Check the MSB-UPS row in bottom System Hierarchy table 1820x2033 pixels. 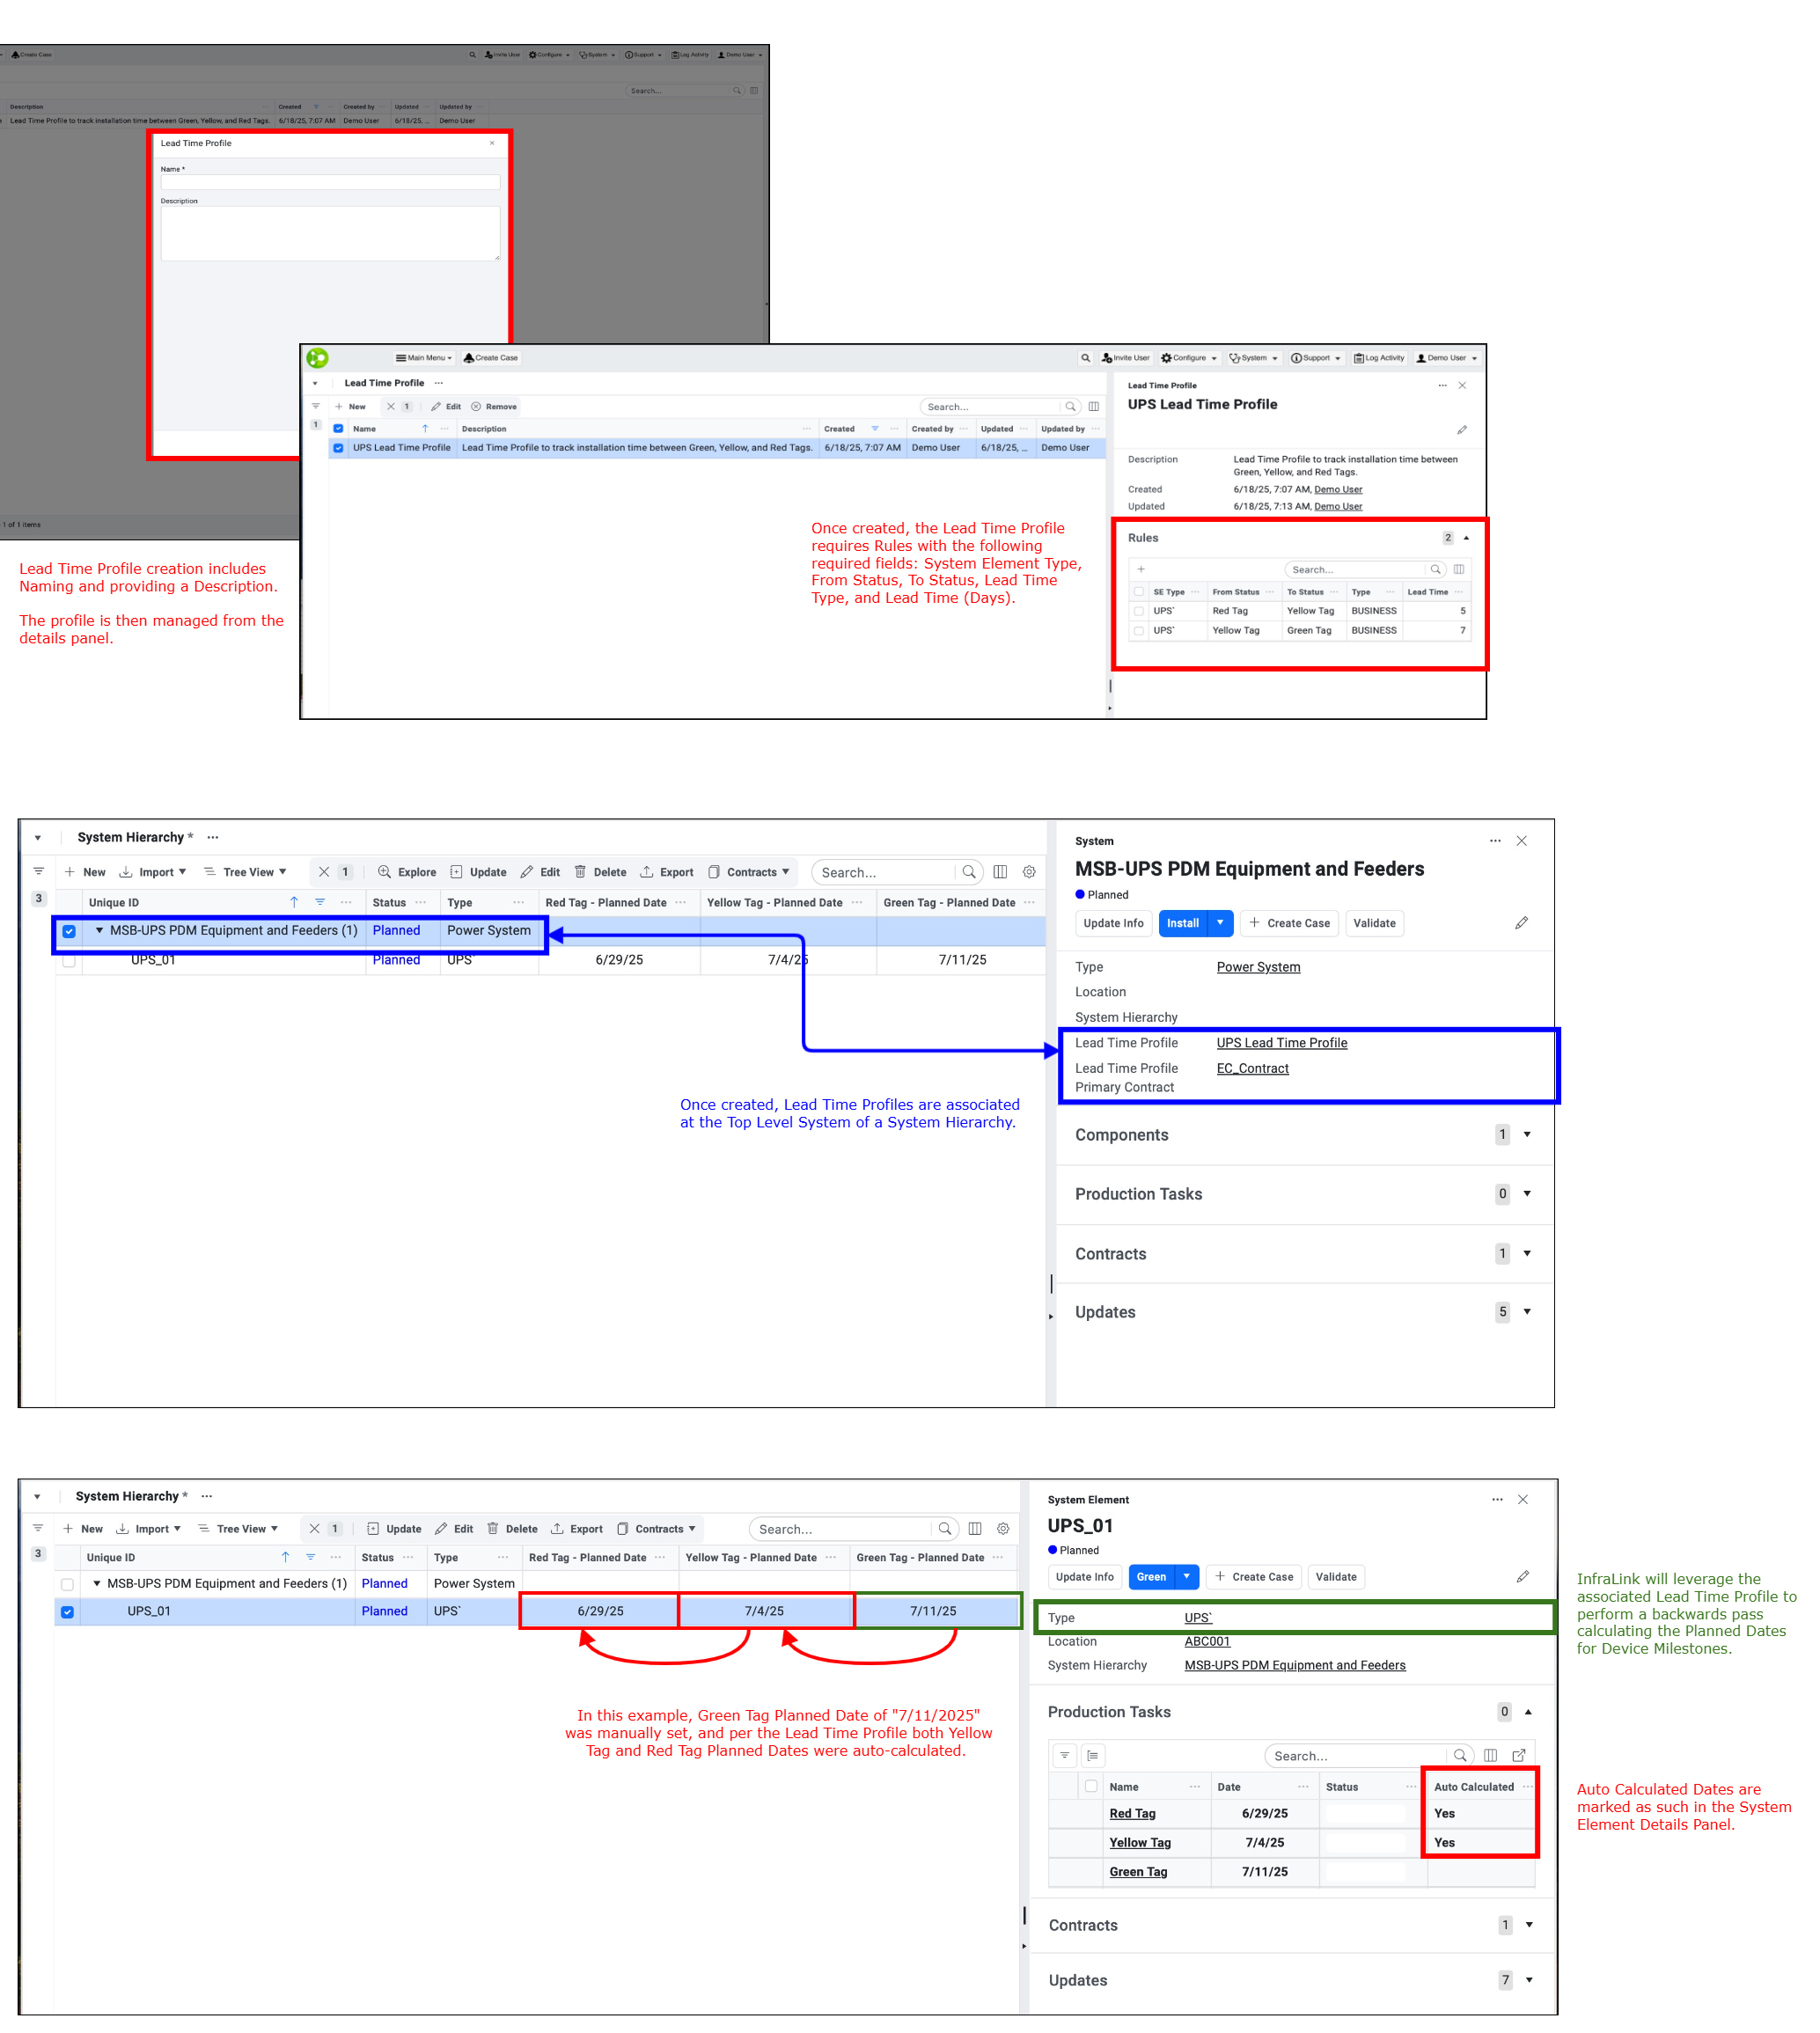(x=67, y=1584)
